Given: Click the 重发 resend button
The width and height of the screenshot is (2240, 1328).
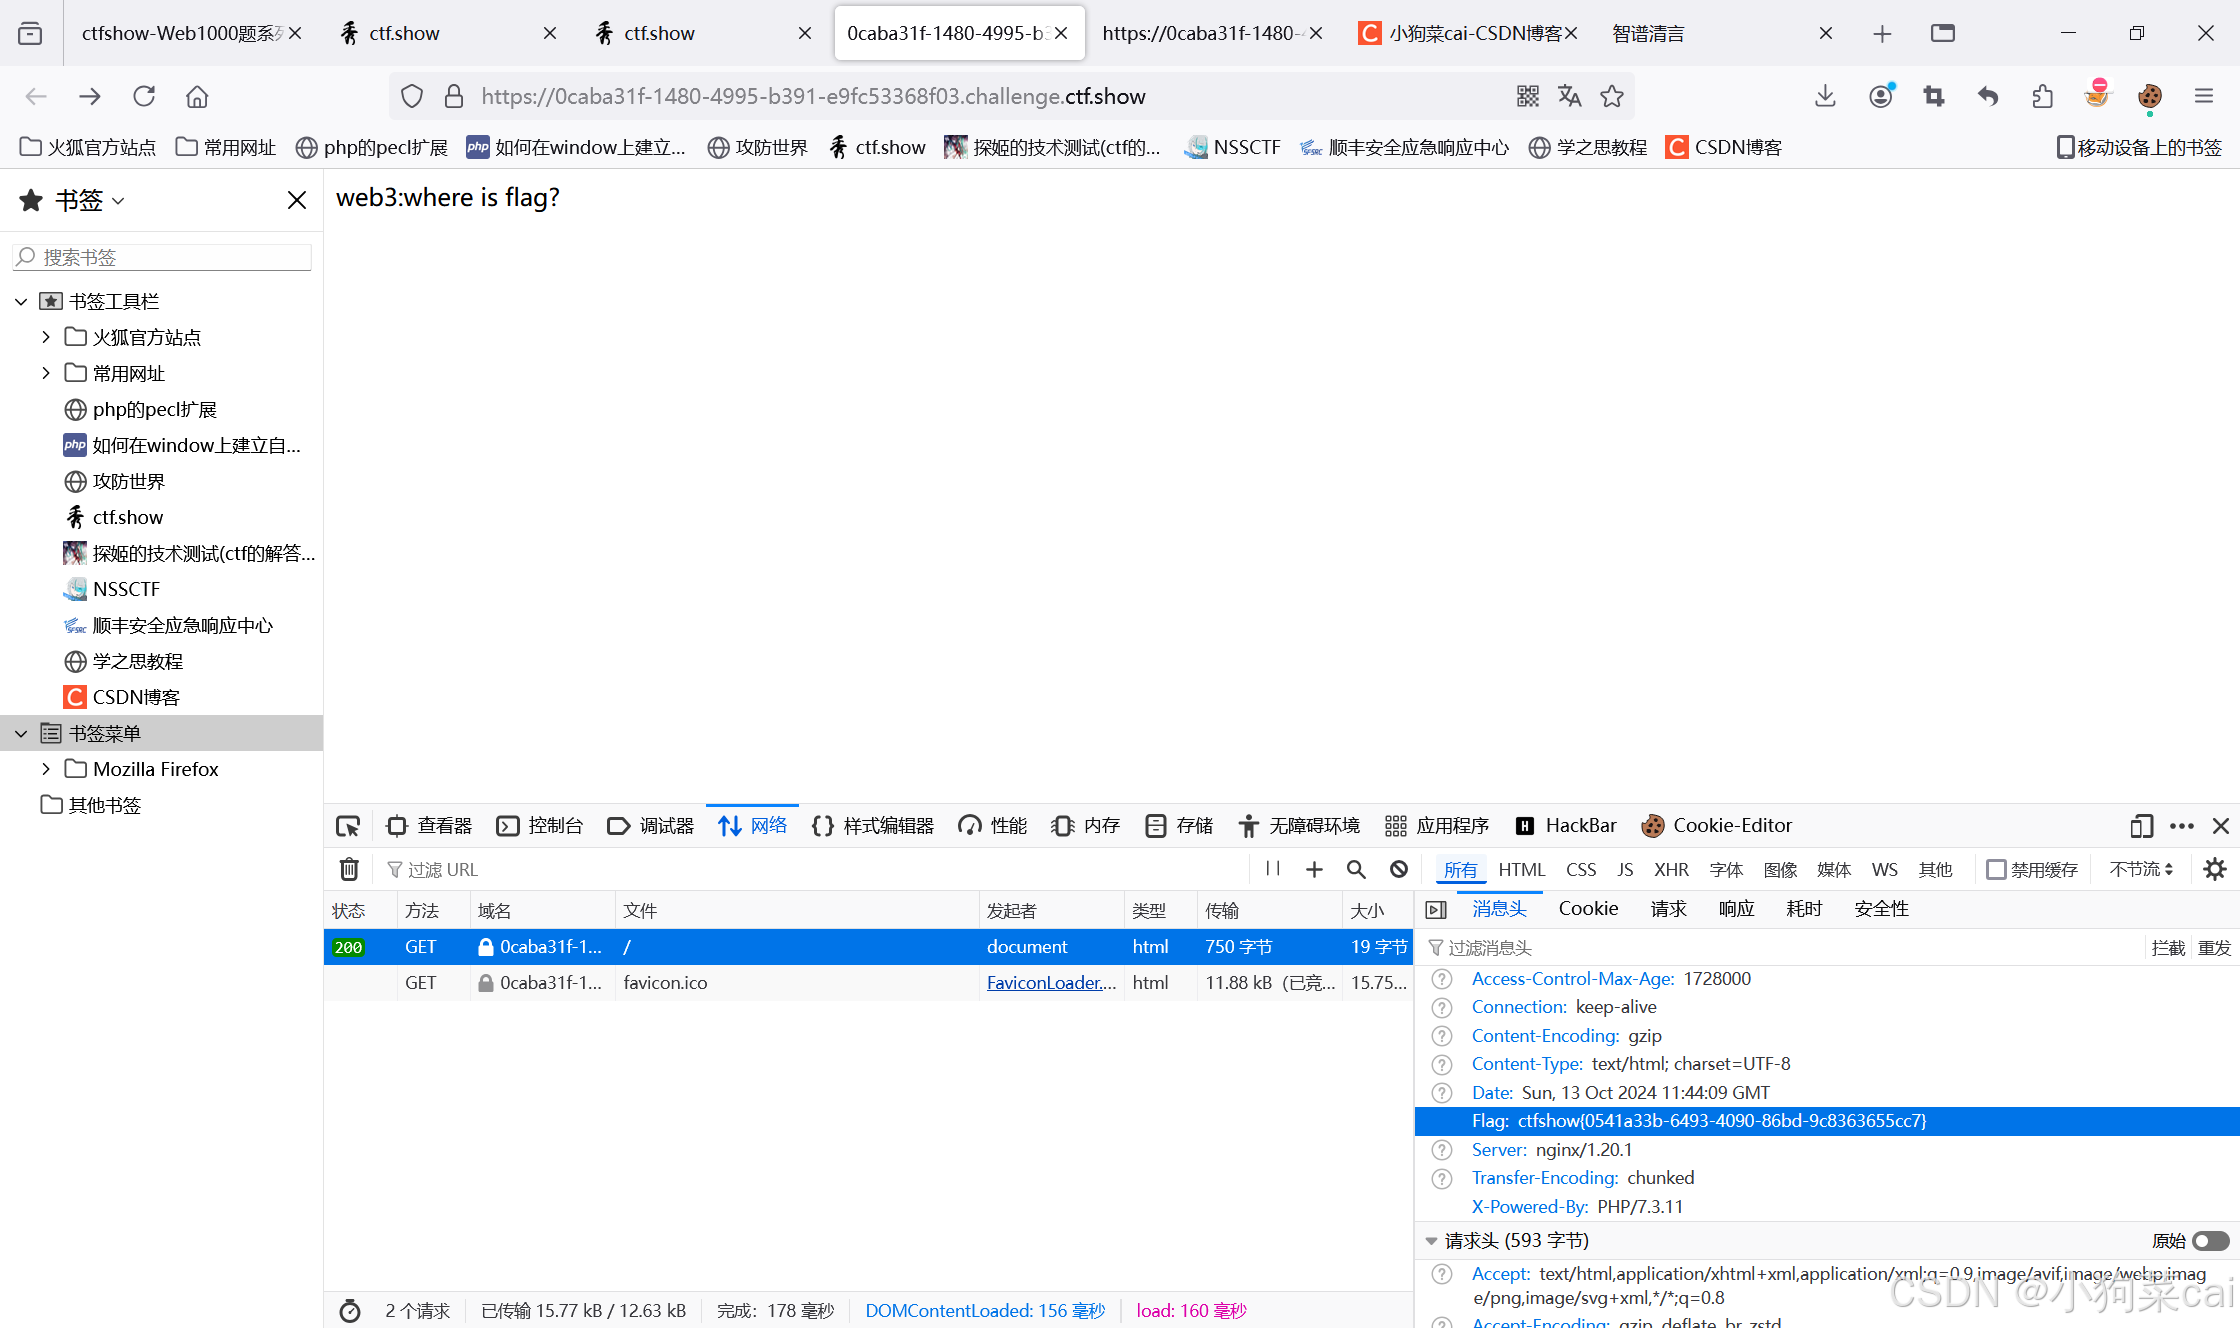Looking at the screenshot, I should coord(2213,948).
